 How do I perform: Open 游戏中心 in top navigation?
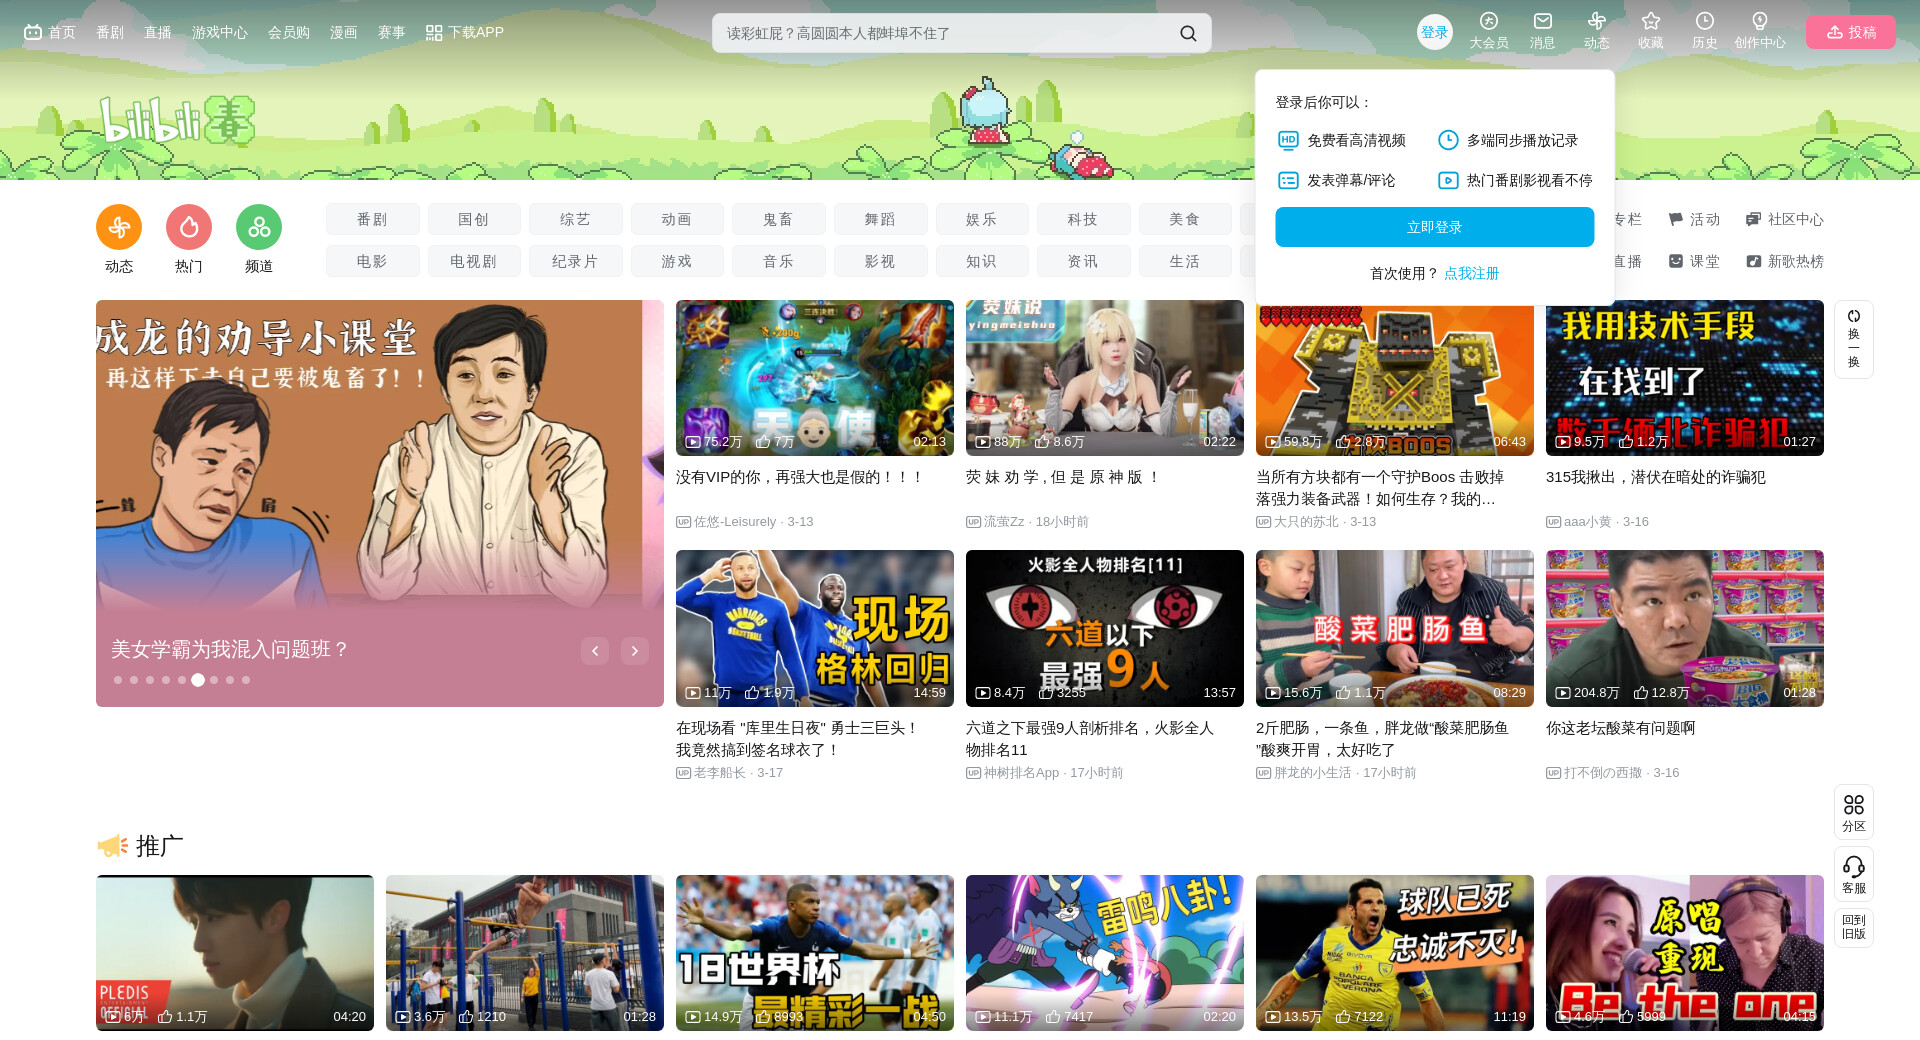219,32
